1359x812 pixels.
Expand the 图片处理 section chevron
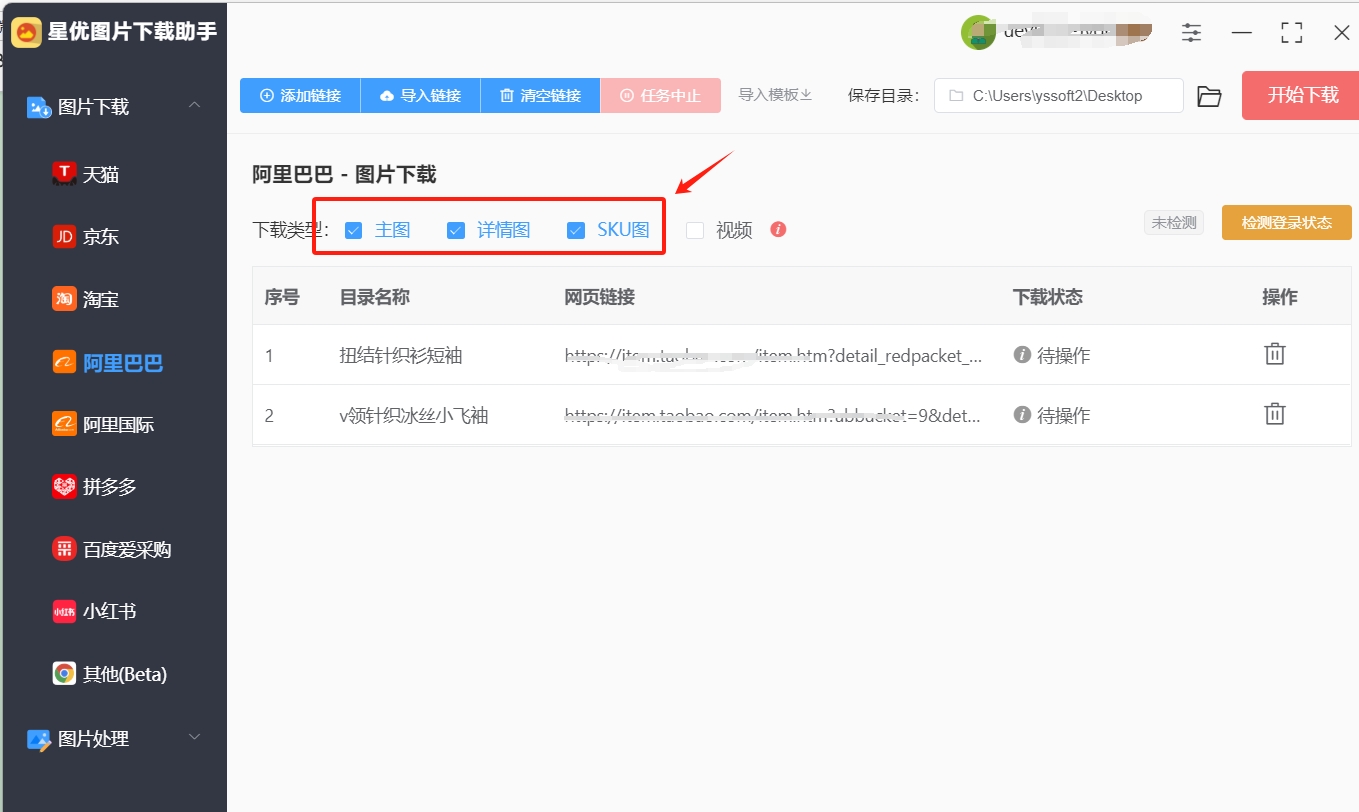195,738
